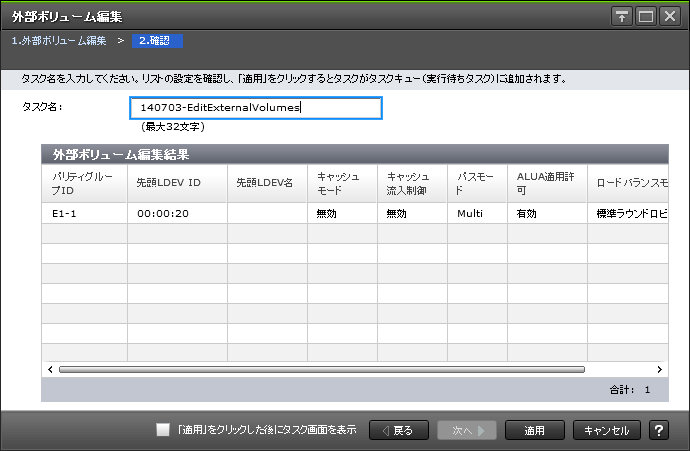Sort by ALUA適用許可 column header
This screenshot has width=690, height=451.
[x=547, y=183]
